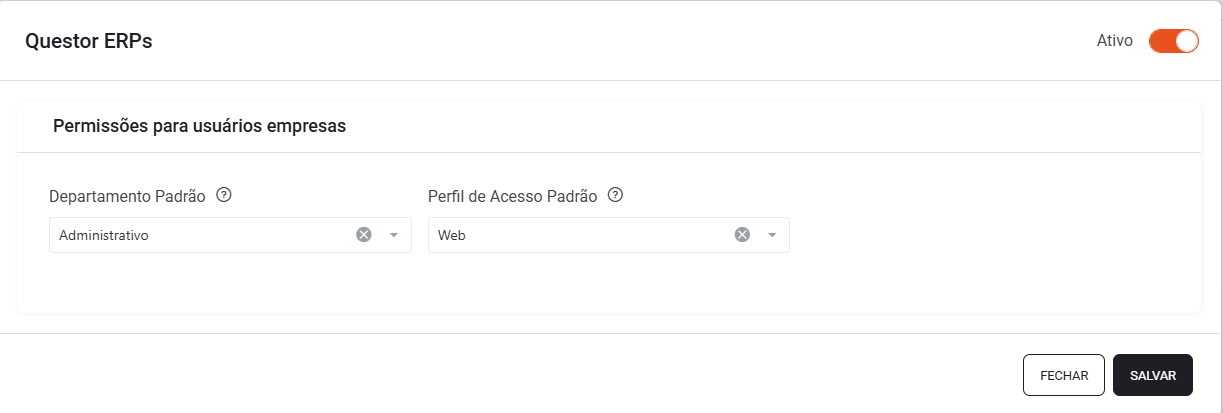Click the Questor ERPs title

click(88, 41)
